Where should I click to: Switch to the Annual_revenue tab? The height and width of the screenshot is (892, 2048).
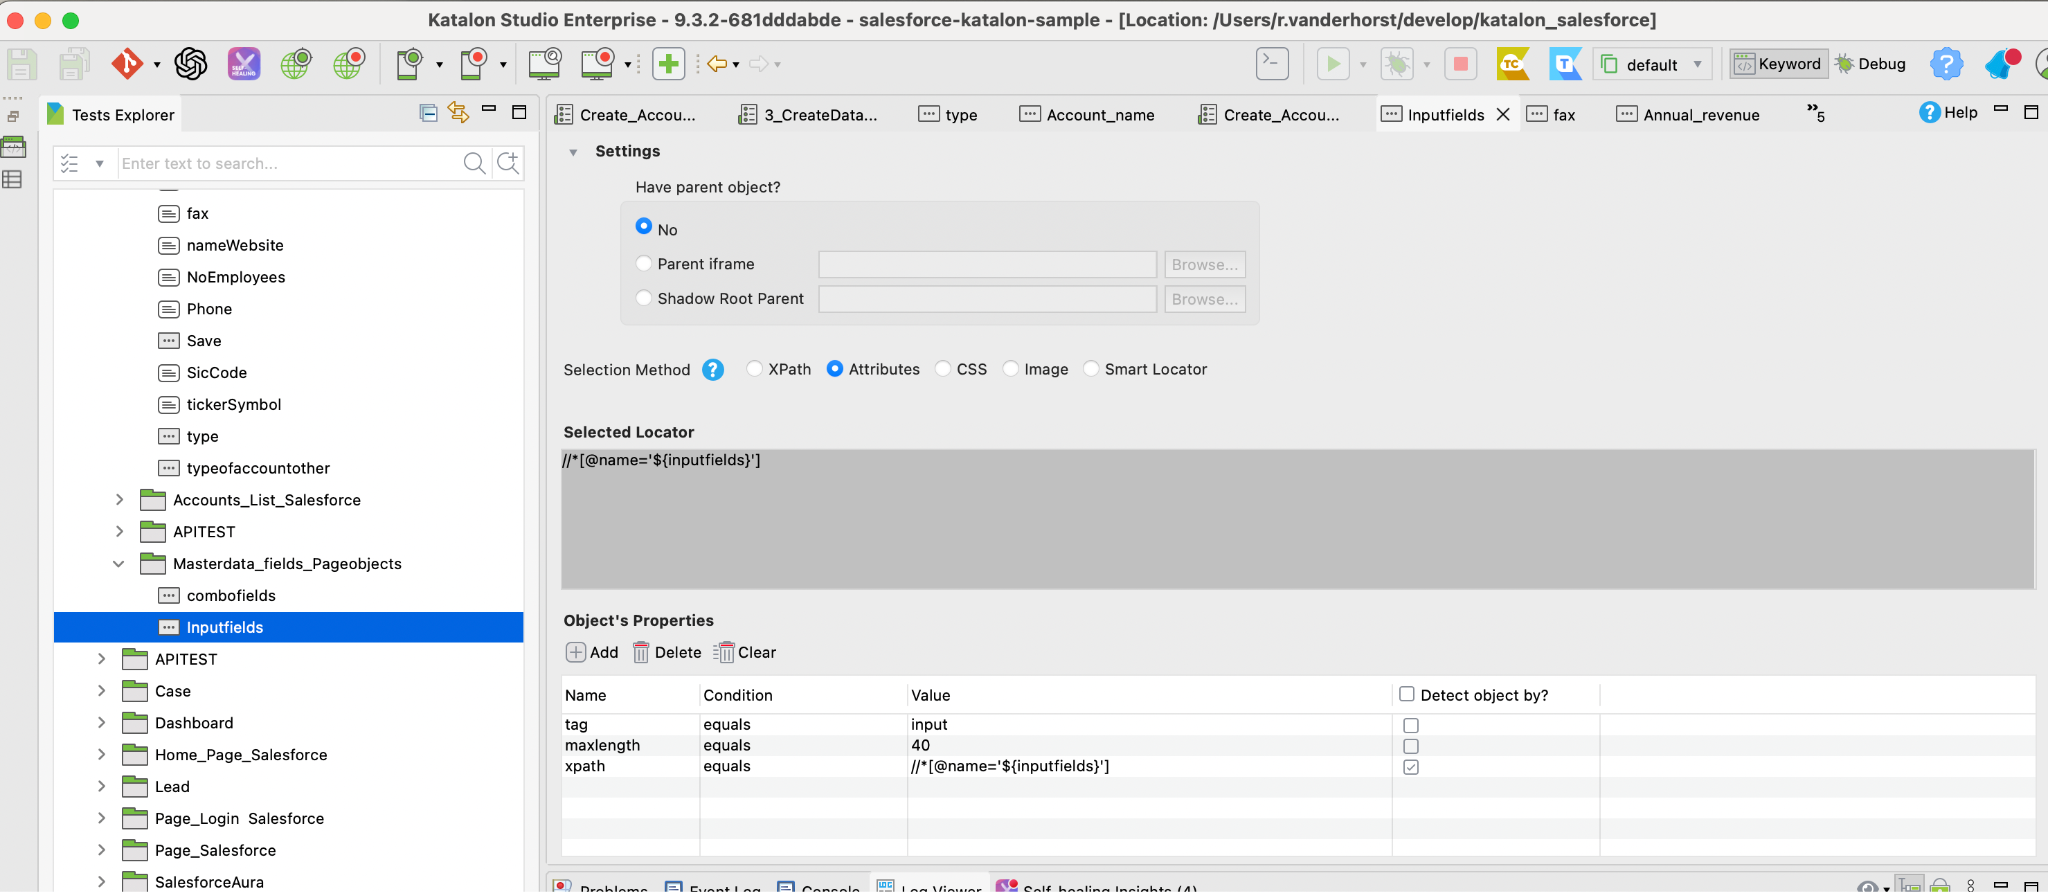point(1688,115)
